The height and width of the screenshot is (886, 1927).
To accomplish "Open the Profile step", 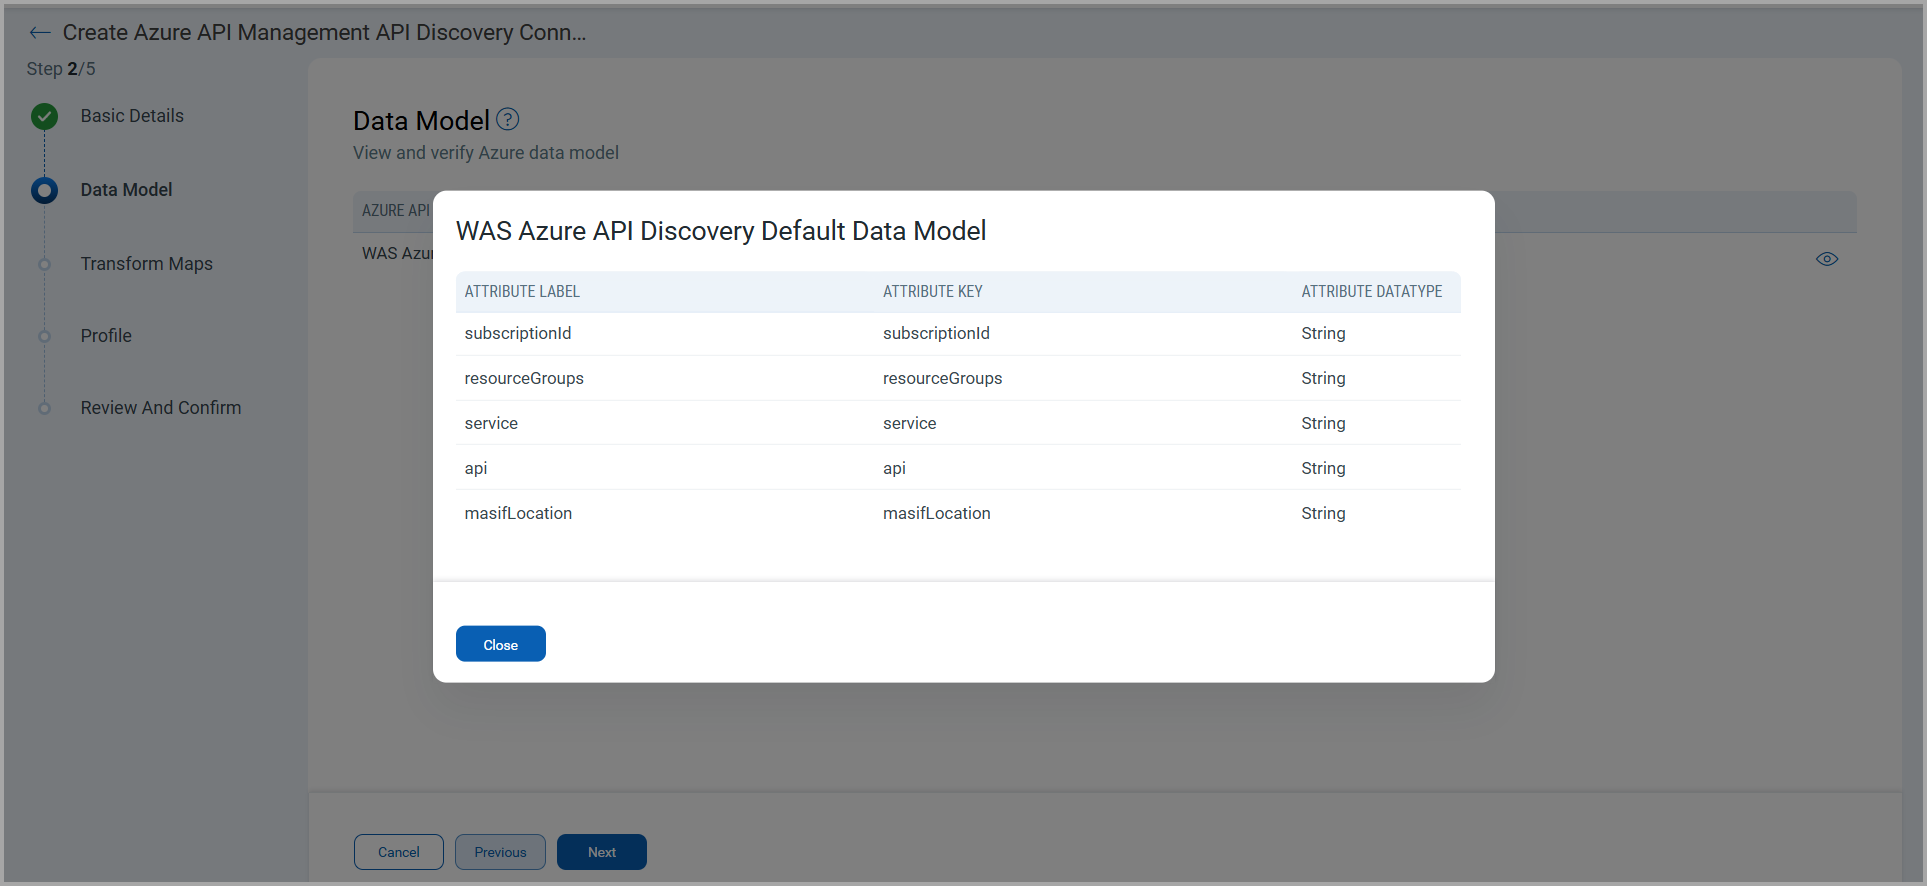I will click(106, 336).
